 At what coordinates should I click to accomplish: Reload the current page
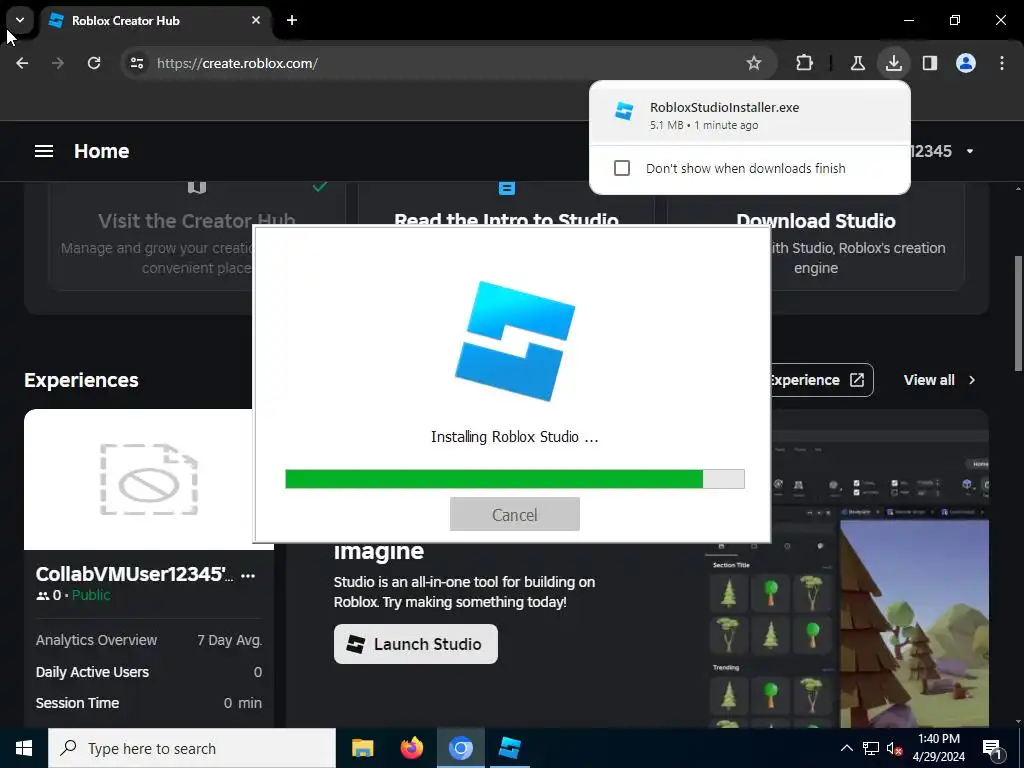coord(94,63)
